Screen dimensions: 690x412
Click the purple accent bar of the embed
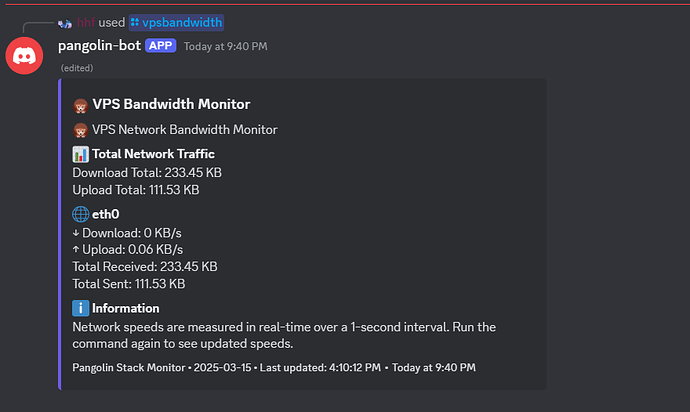pos(59,234)
